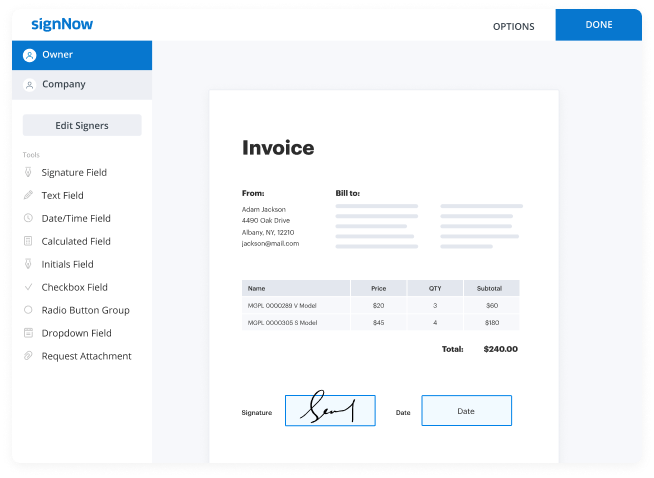Click the Date field on invoice

point(466,411)
